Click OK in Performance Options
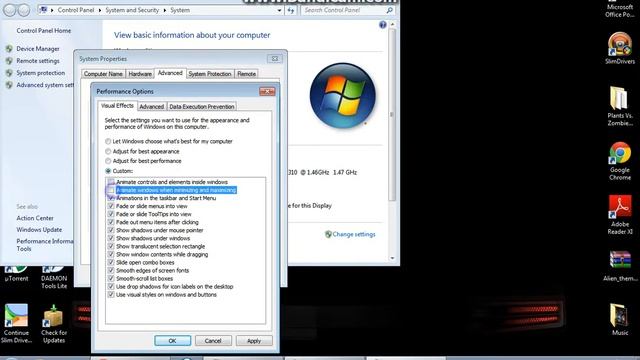 pyautogui.click(x=172, y=341)
